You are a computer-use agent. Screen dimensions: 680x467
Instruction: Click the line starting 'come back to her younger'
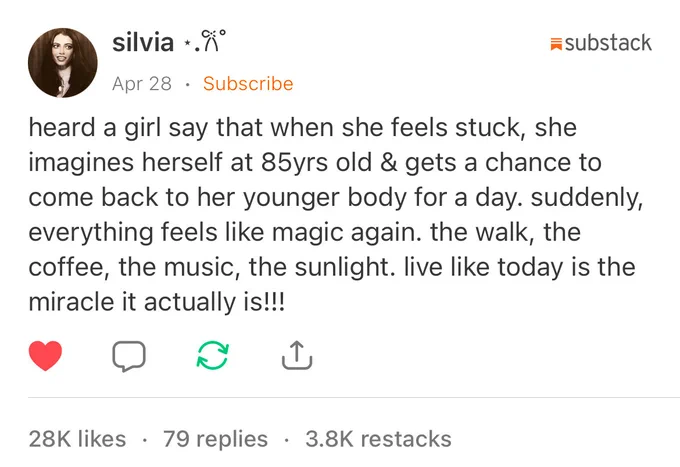[x=336, y=198]
